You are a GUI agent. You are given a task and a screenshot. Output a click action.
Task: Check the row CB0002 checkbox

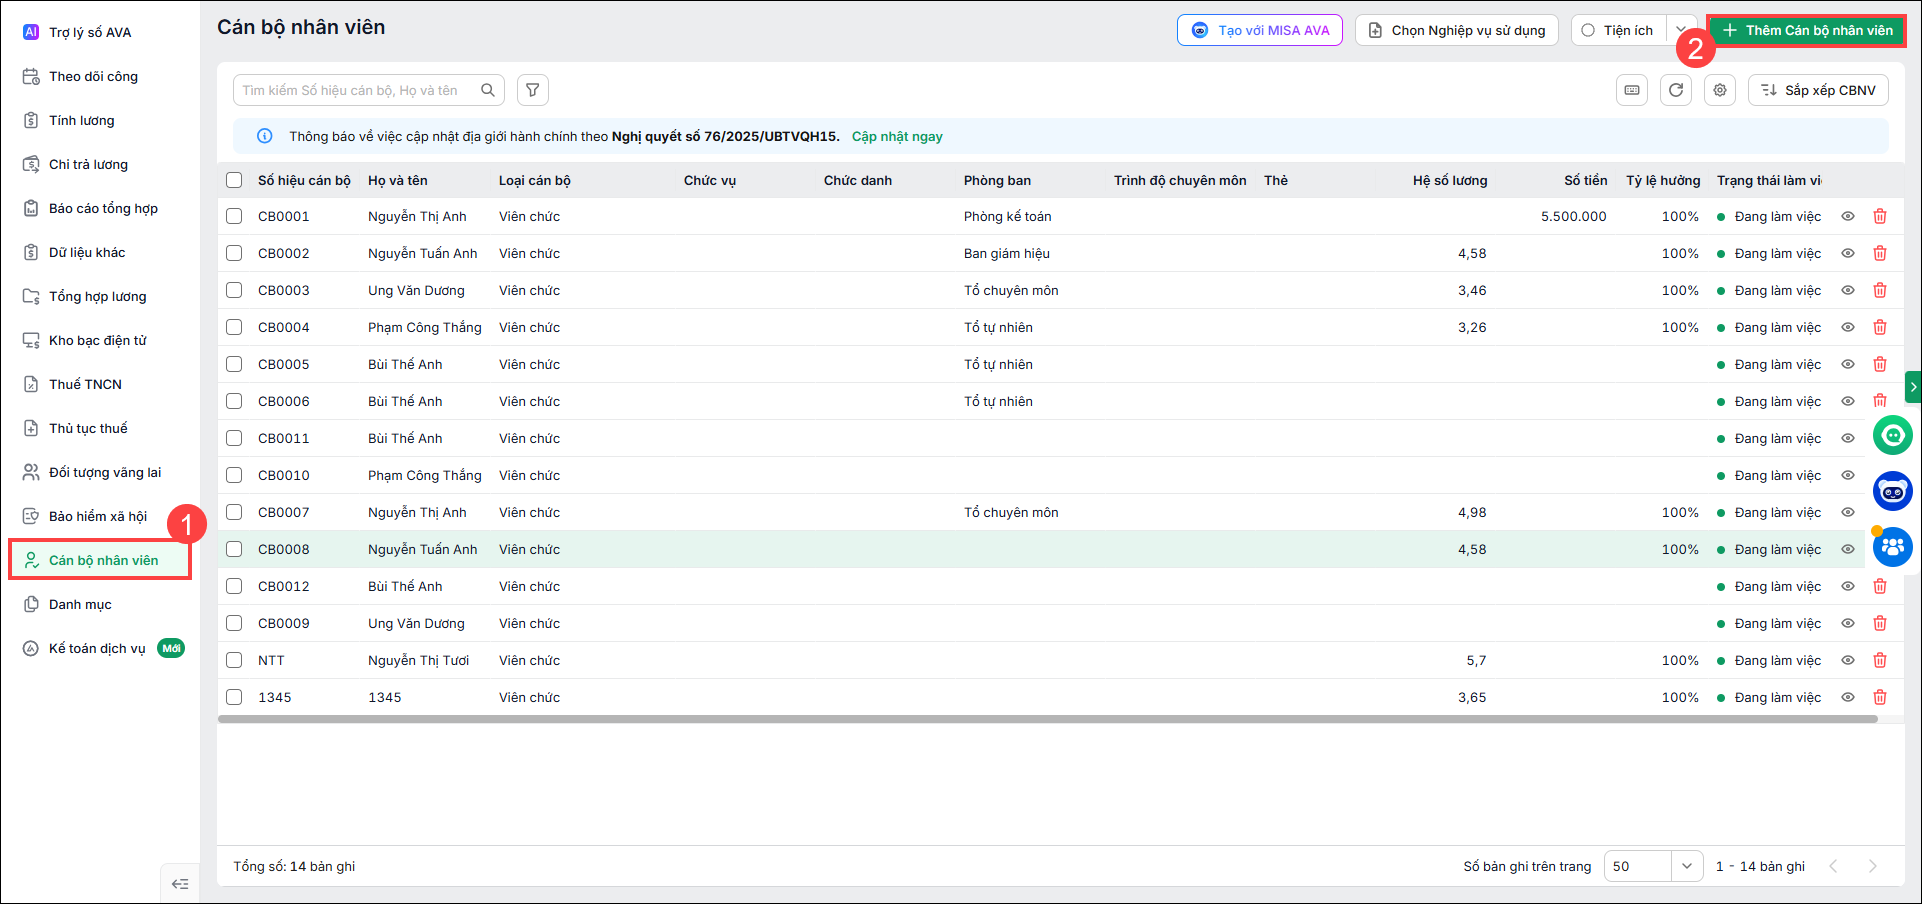234,253
